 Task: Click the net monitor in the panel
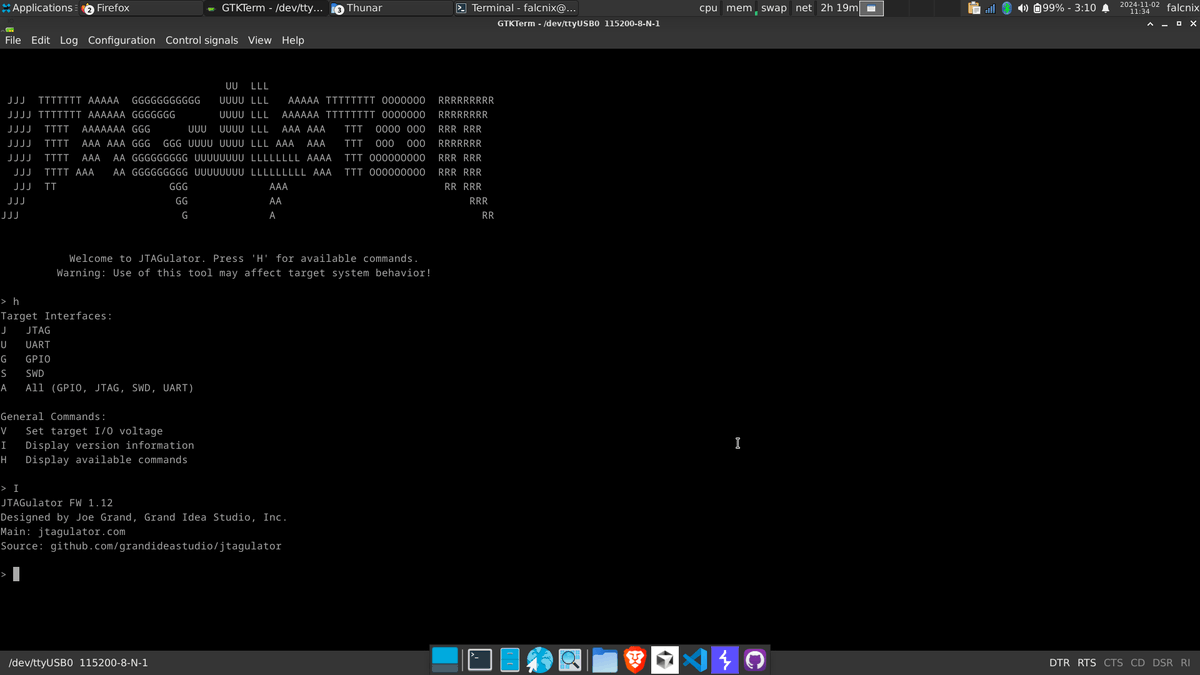coord(804,8)
